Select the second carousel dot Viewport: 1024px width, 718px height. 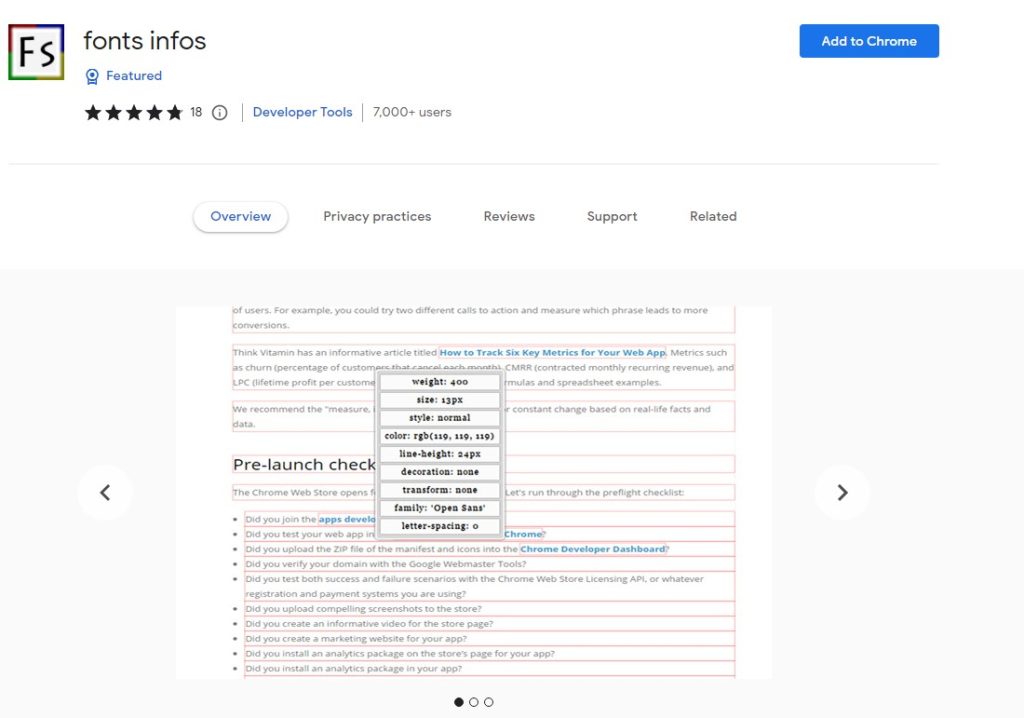[473, 702]
